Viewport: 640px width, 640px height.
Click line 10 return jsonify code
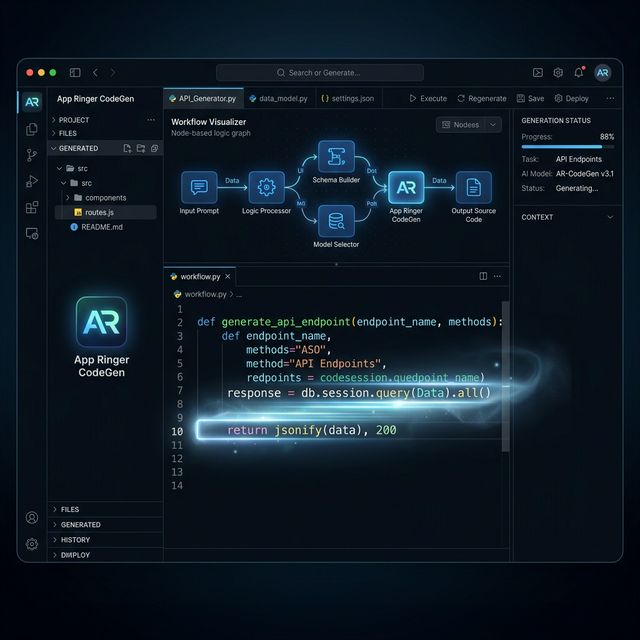[x=312, y=430]
